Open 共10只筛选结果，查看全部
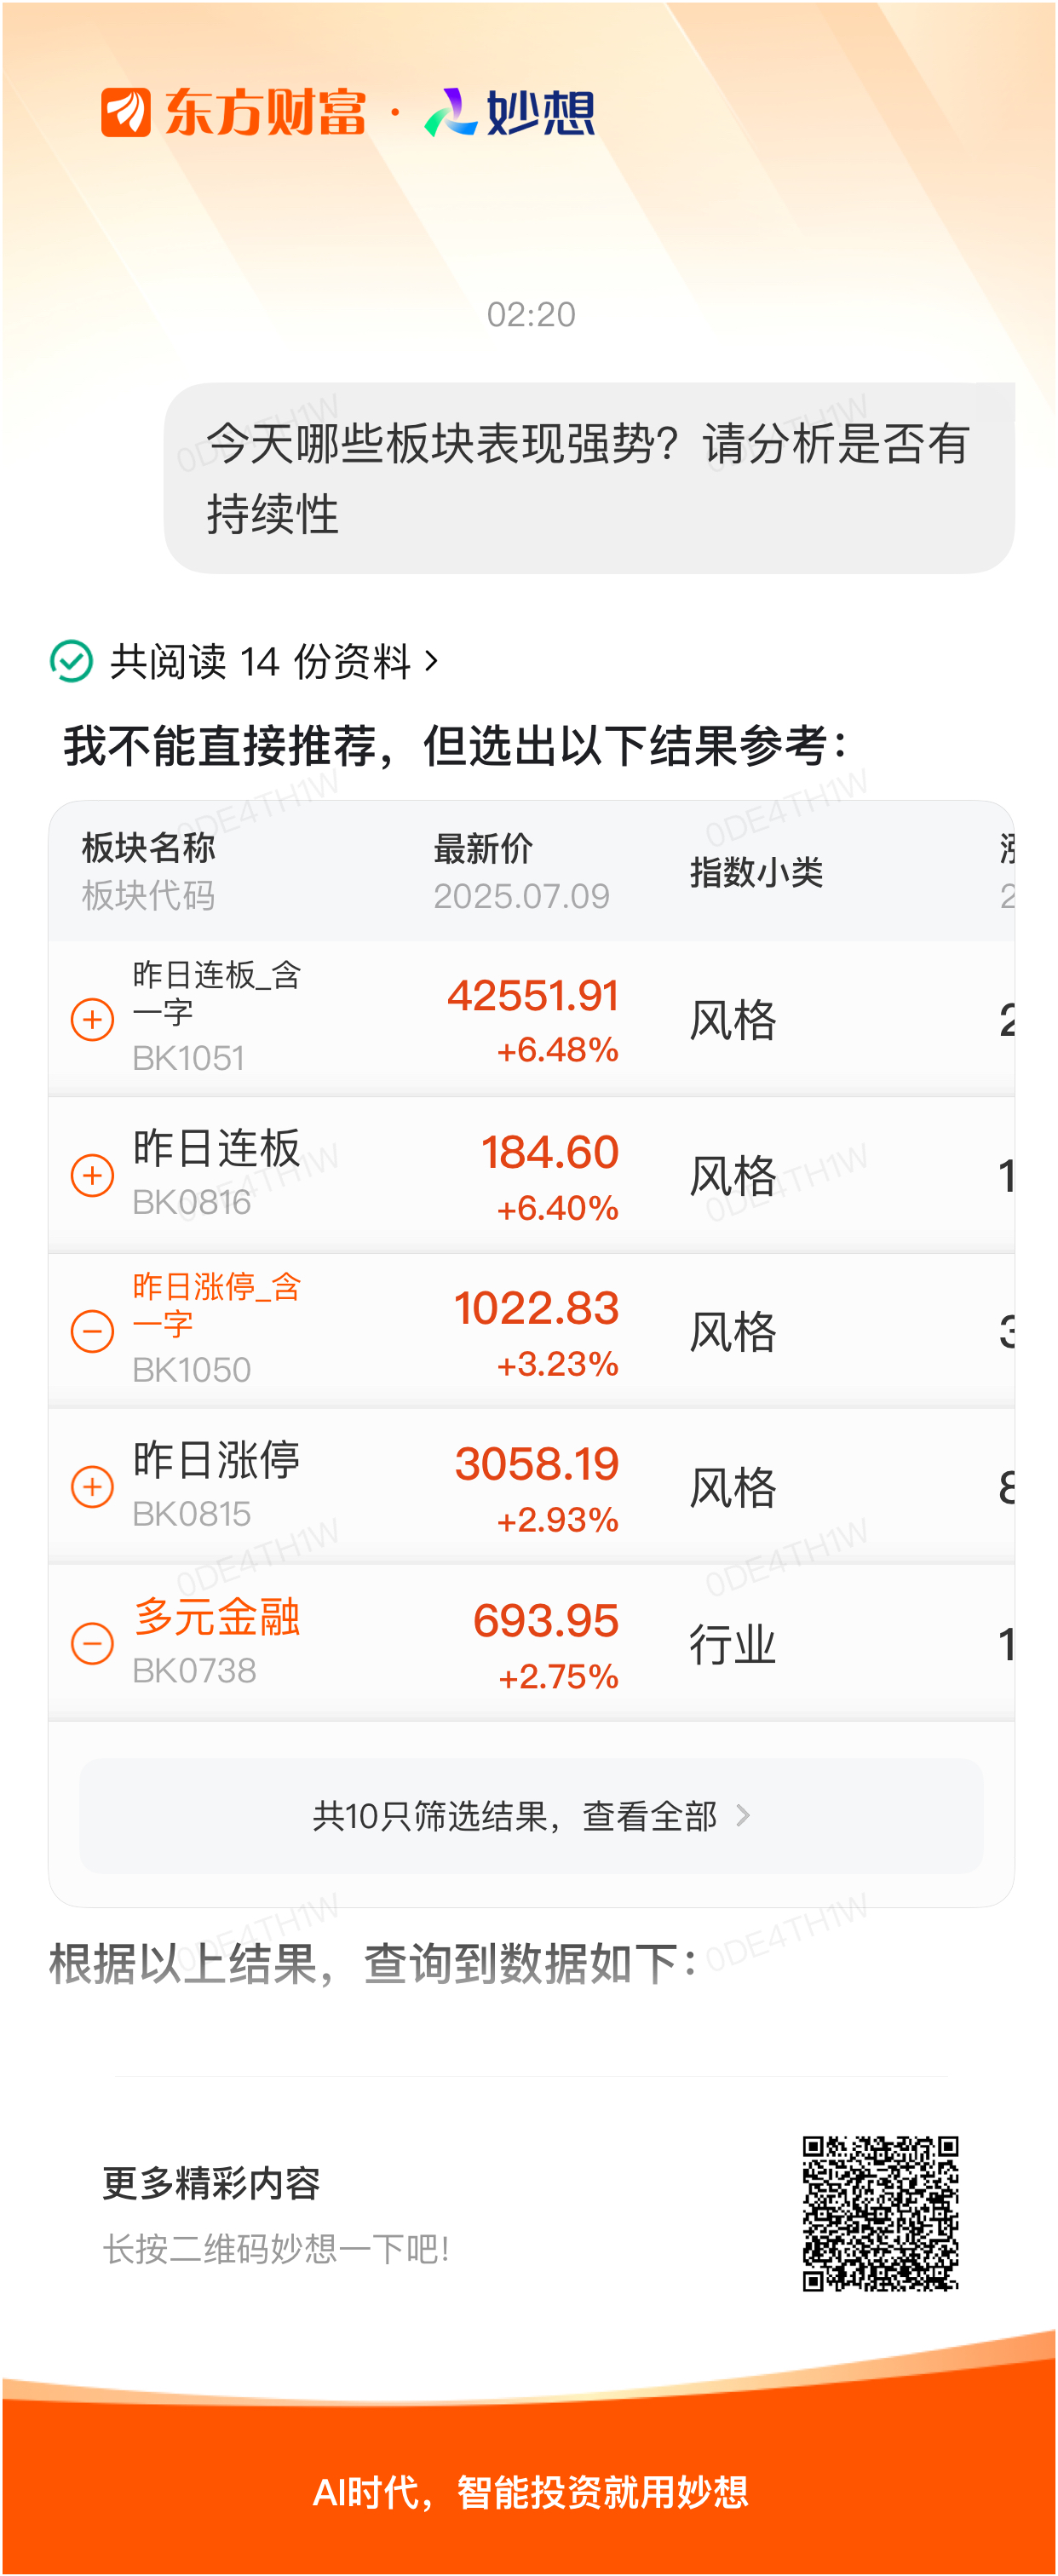The image size is (1058, 2576). pos(531,1815)
